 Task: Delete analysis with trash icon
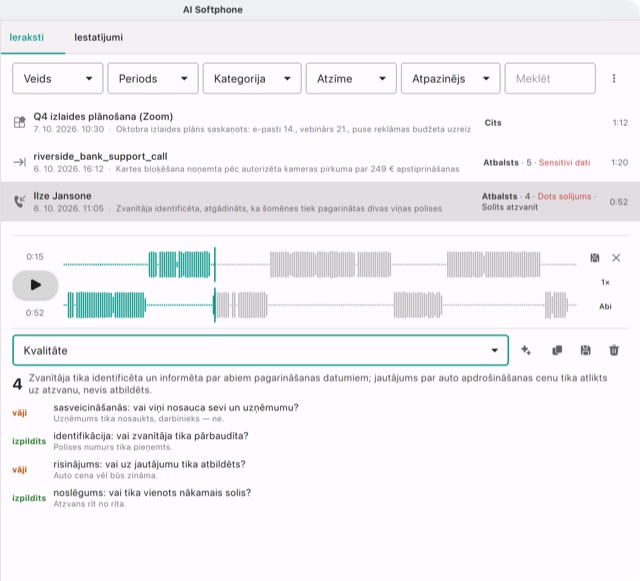(x=614, y=350)
